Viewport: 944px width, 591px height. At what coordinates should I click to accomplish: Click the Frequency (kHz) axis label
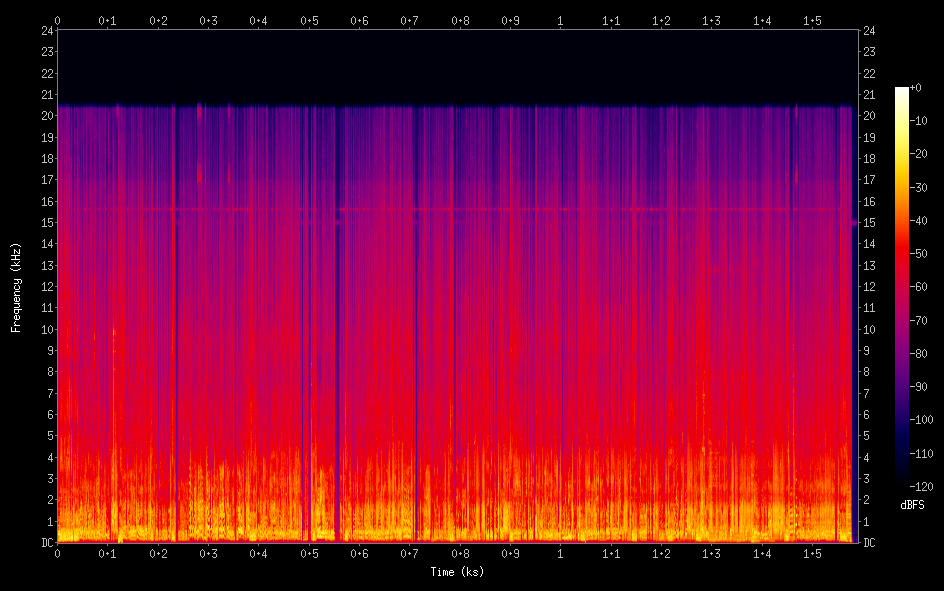click(16, 286)
